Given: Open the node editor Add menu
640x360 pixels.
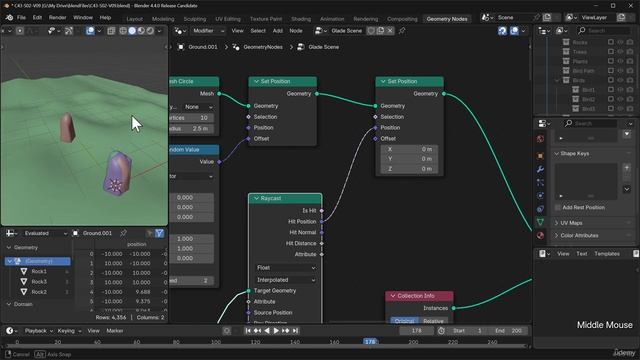Looking at the screenshot, I should coord(278,31).
